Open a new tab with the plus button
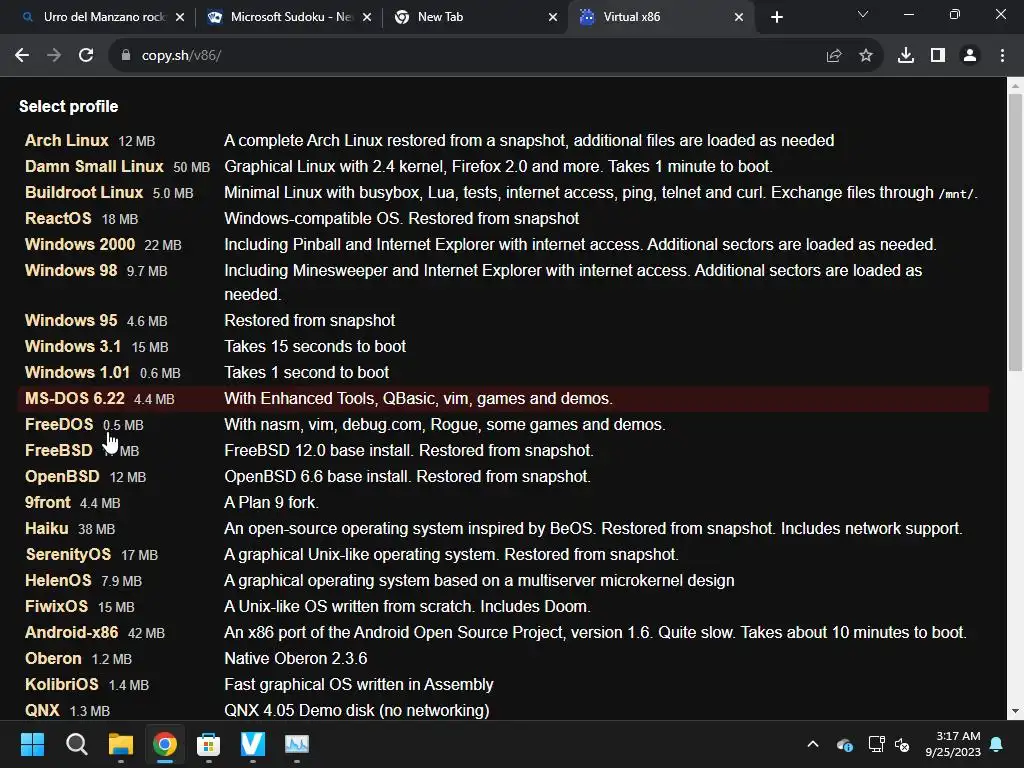Screen dimensions: 1024x768 coord(776,18)
